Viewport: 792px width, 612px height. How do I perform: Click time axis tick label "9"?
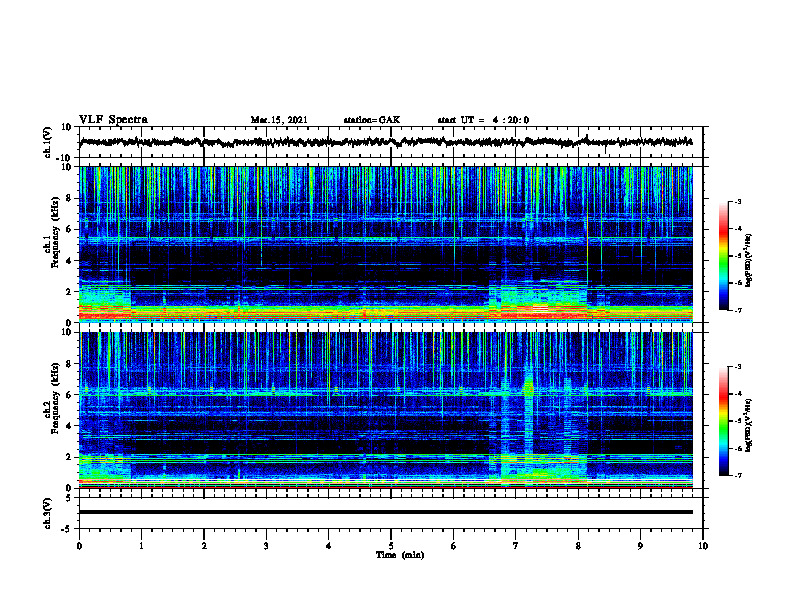640,546
